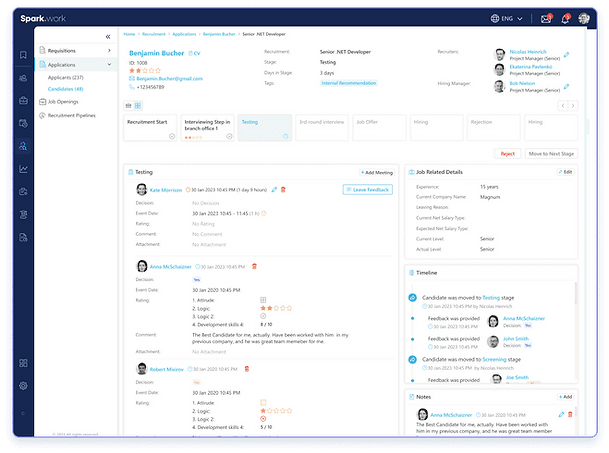Image resolution: width=609 pixels, height=453 pixels.
Task: Go to Applications breadcrumb
Action: pos(184,34)
